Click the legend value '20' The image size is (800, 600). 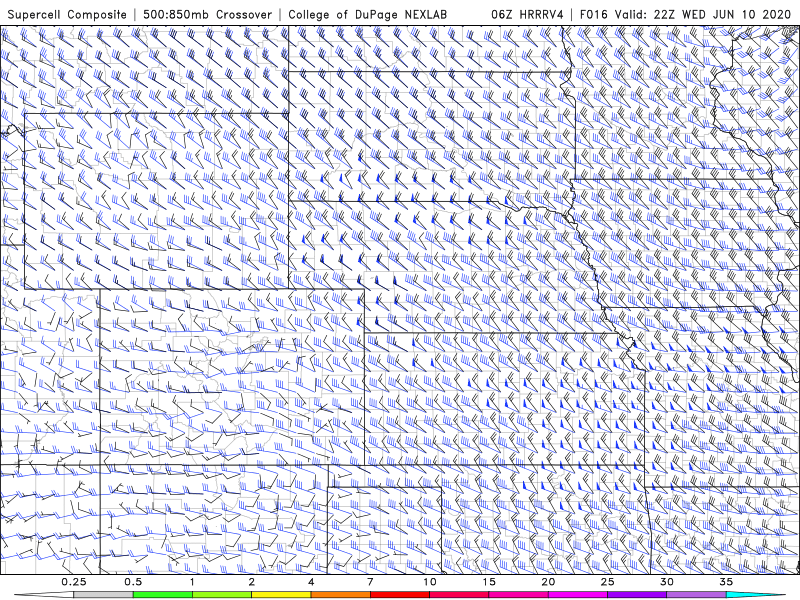pos(548,582)
